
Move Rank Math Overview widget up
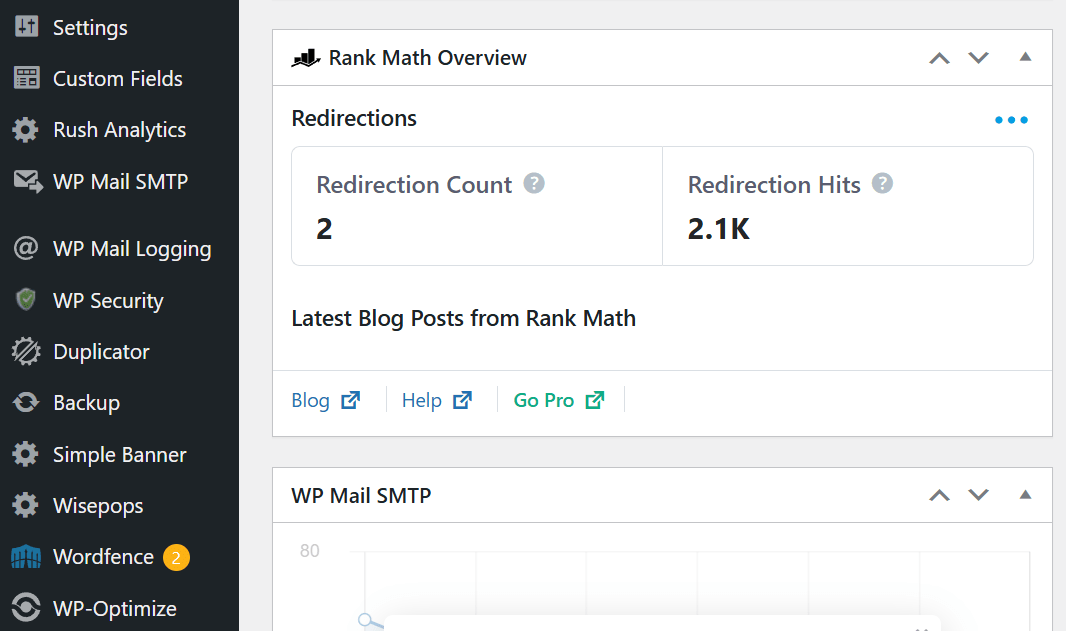[940, 58]
